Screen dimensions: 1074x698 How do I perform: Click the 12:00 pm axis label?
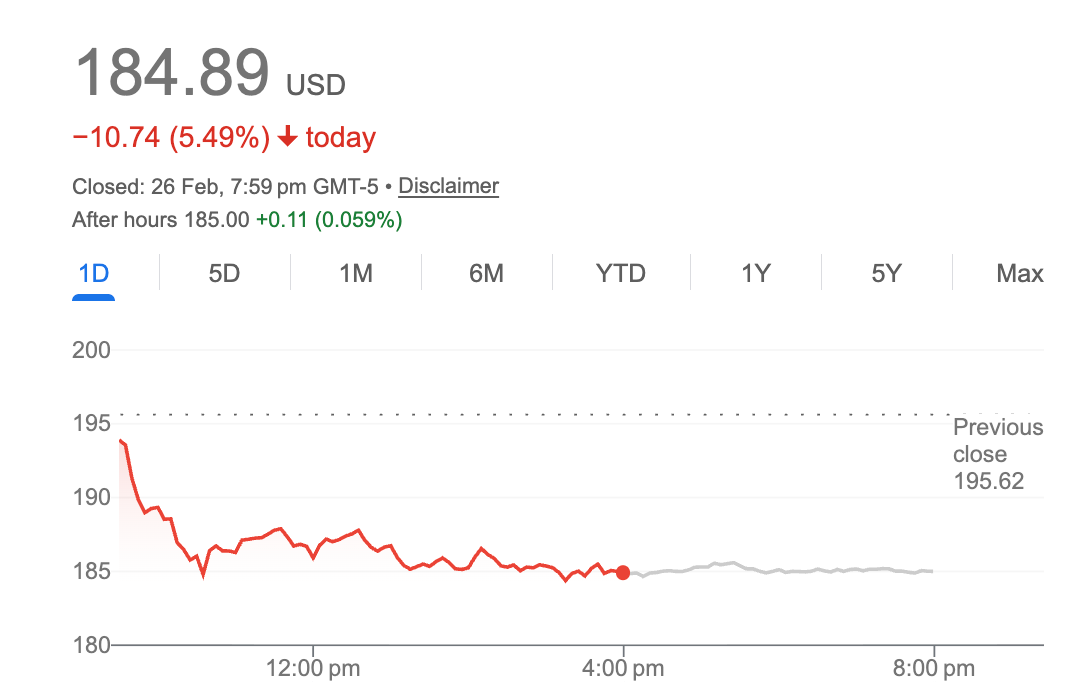[x=313, y=667]
